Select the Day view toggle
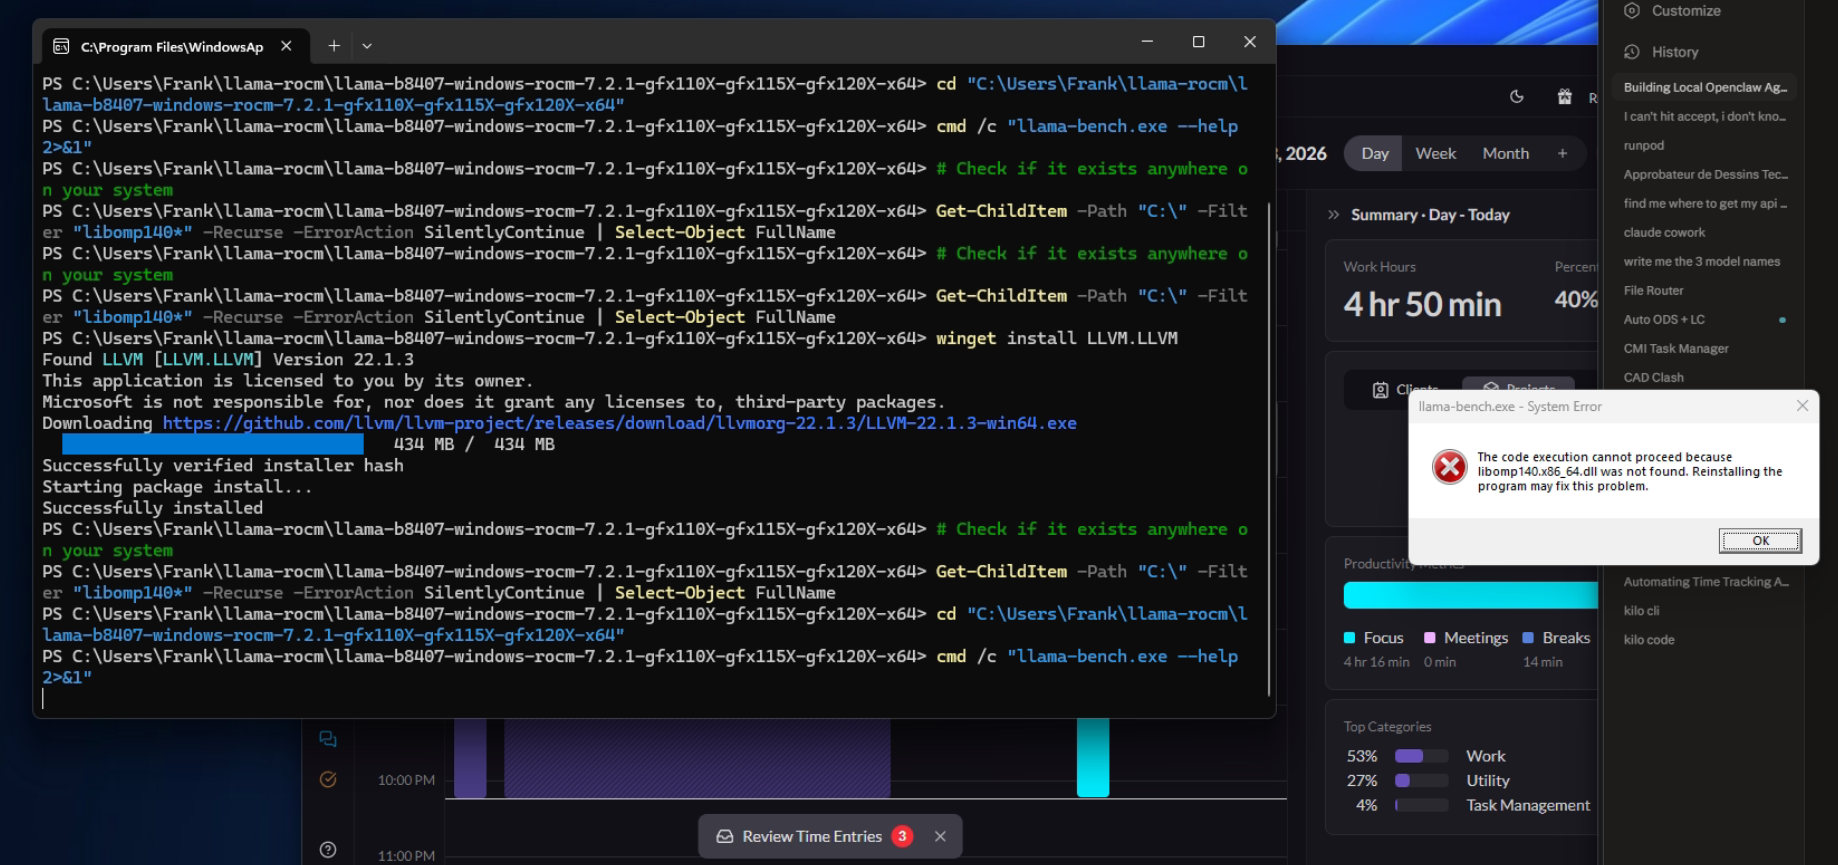Viewport: 1838px width, 865px height. (1375, 154)
